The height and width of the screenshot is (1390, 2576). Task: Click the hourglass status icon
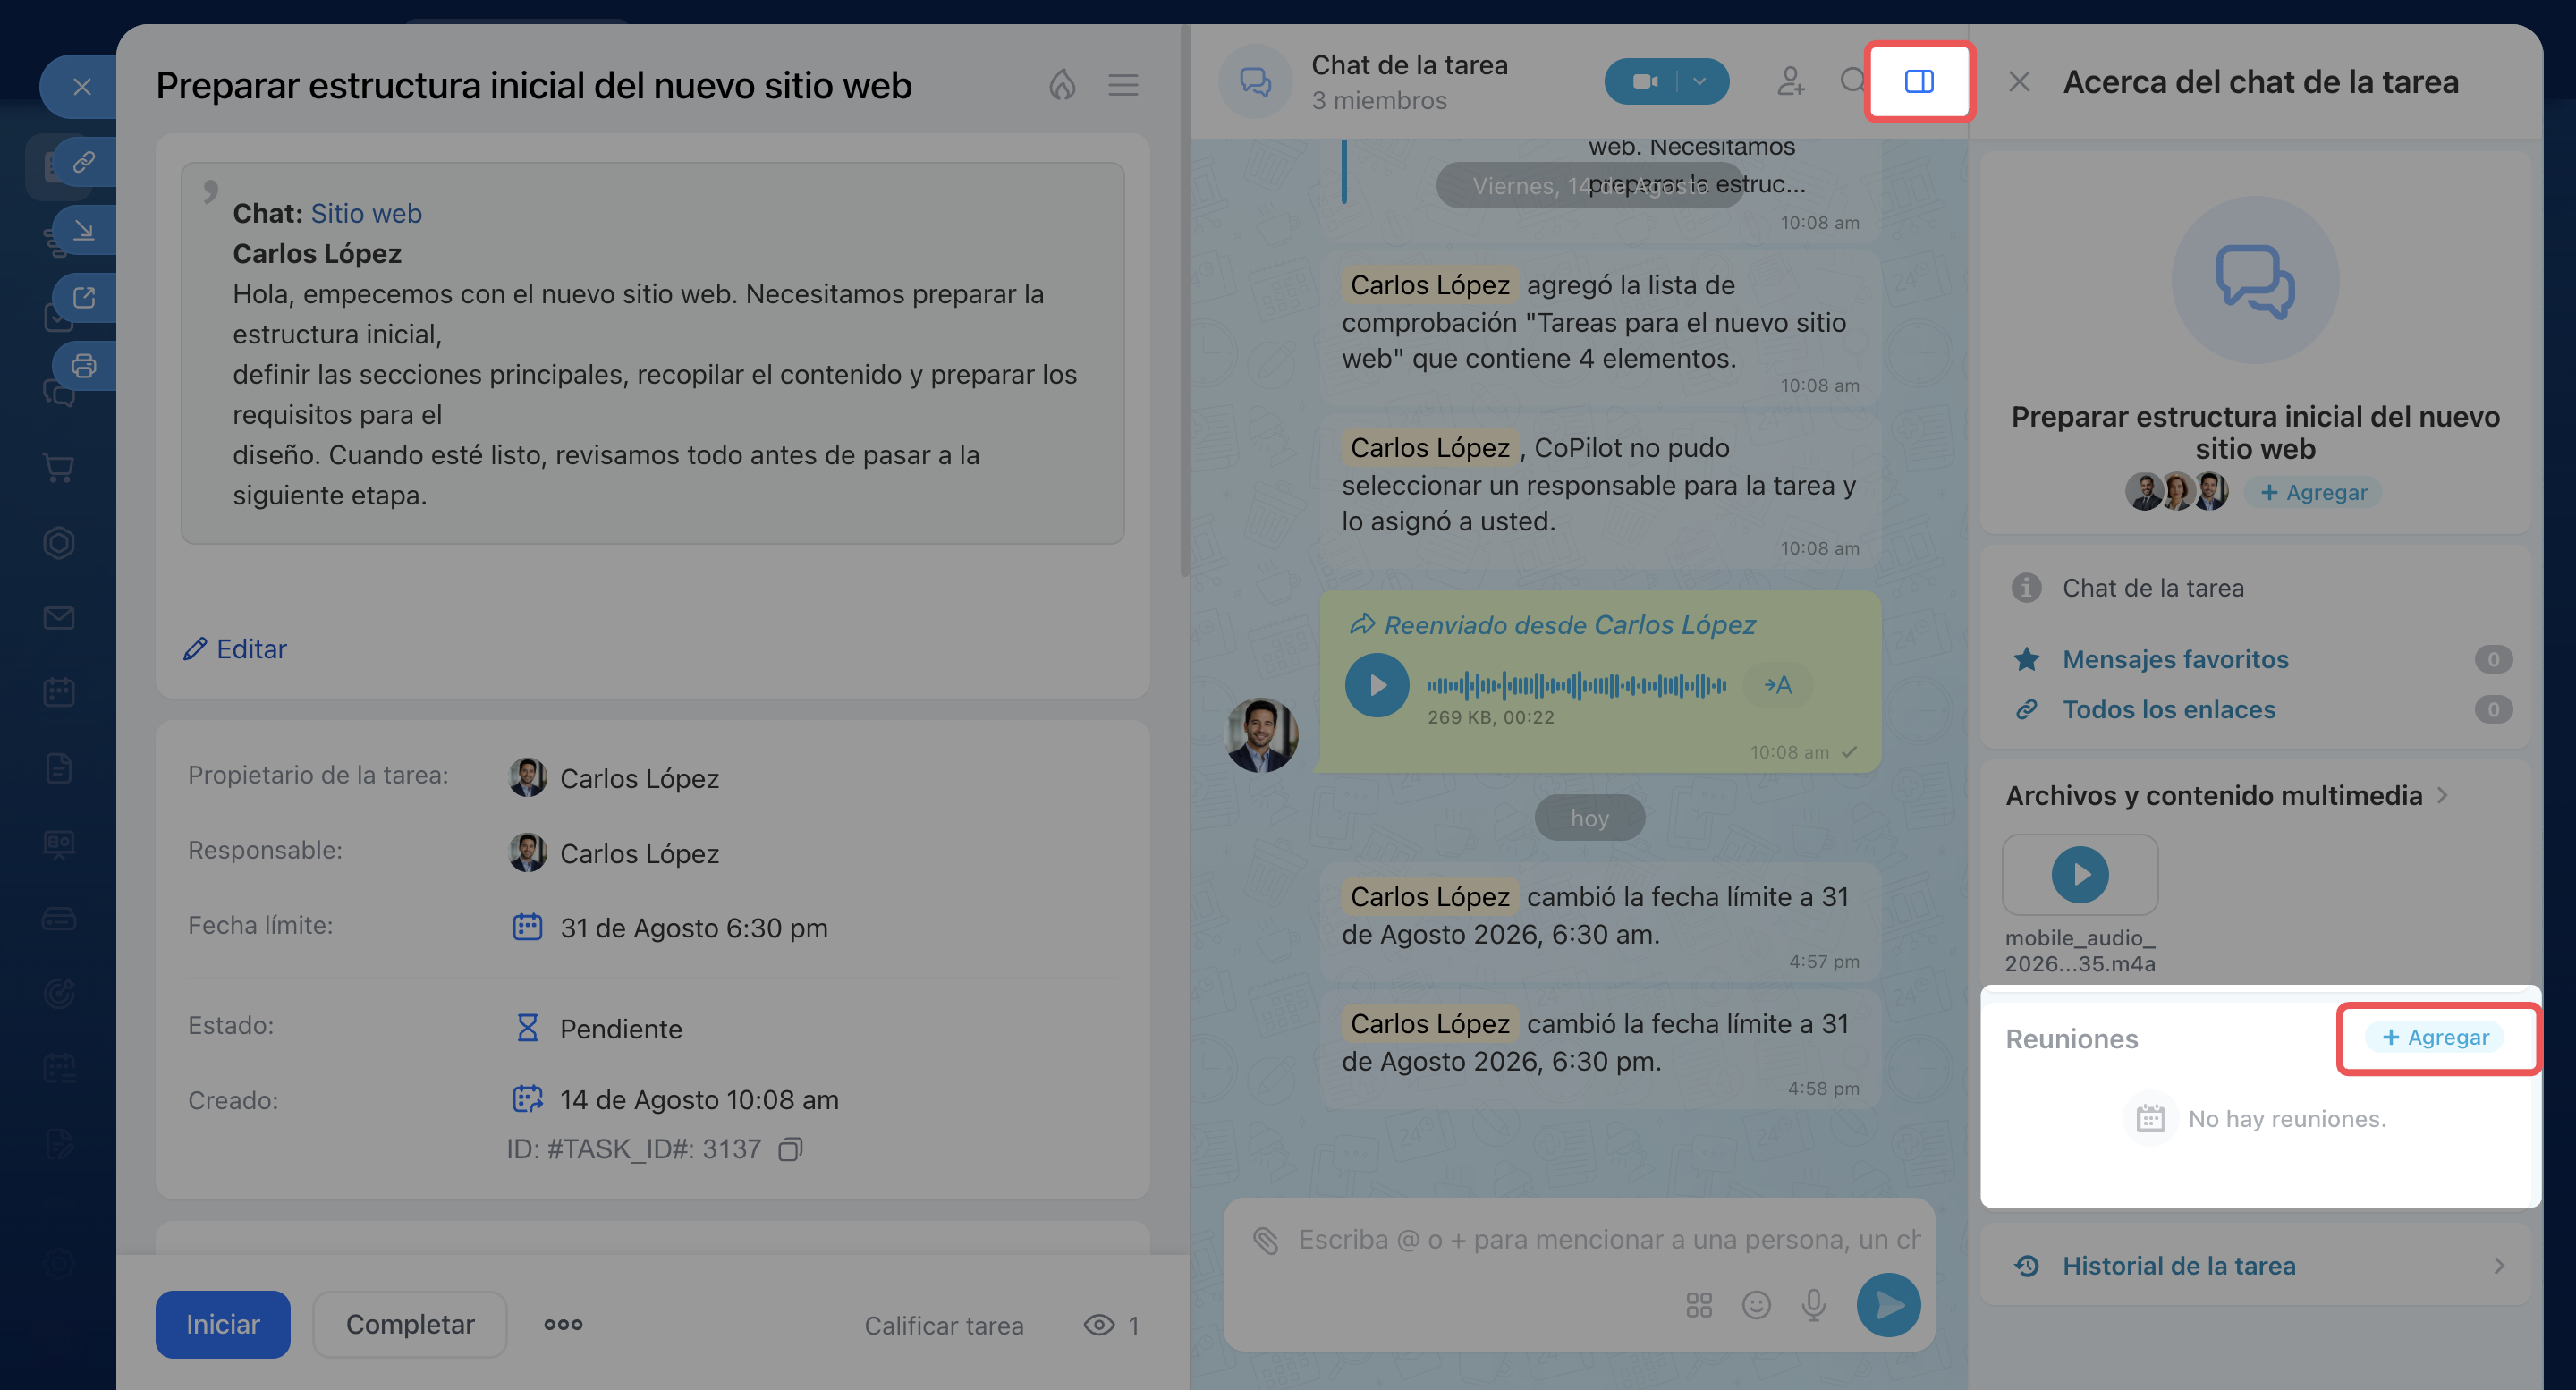coord(527,1028)
